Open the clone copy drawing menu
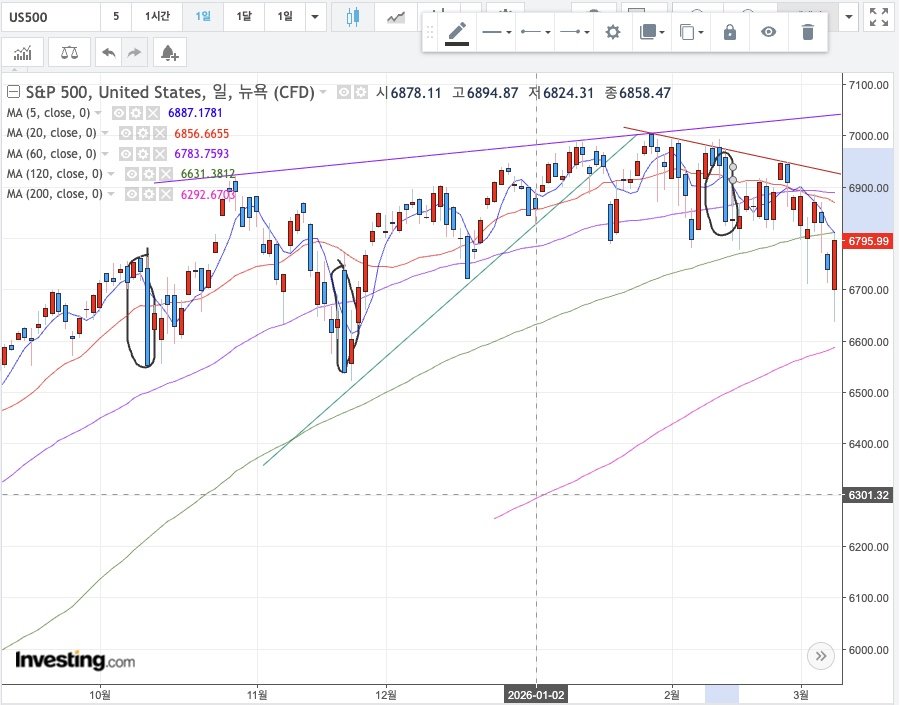This screenshot has height=705, width=901. [x=691, y=32]
